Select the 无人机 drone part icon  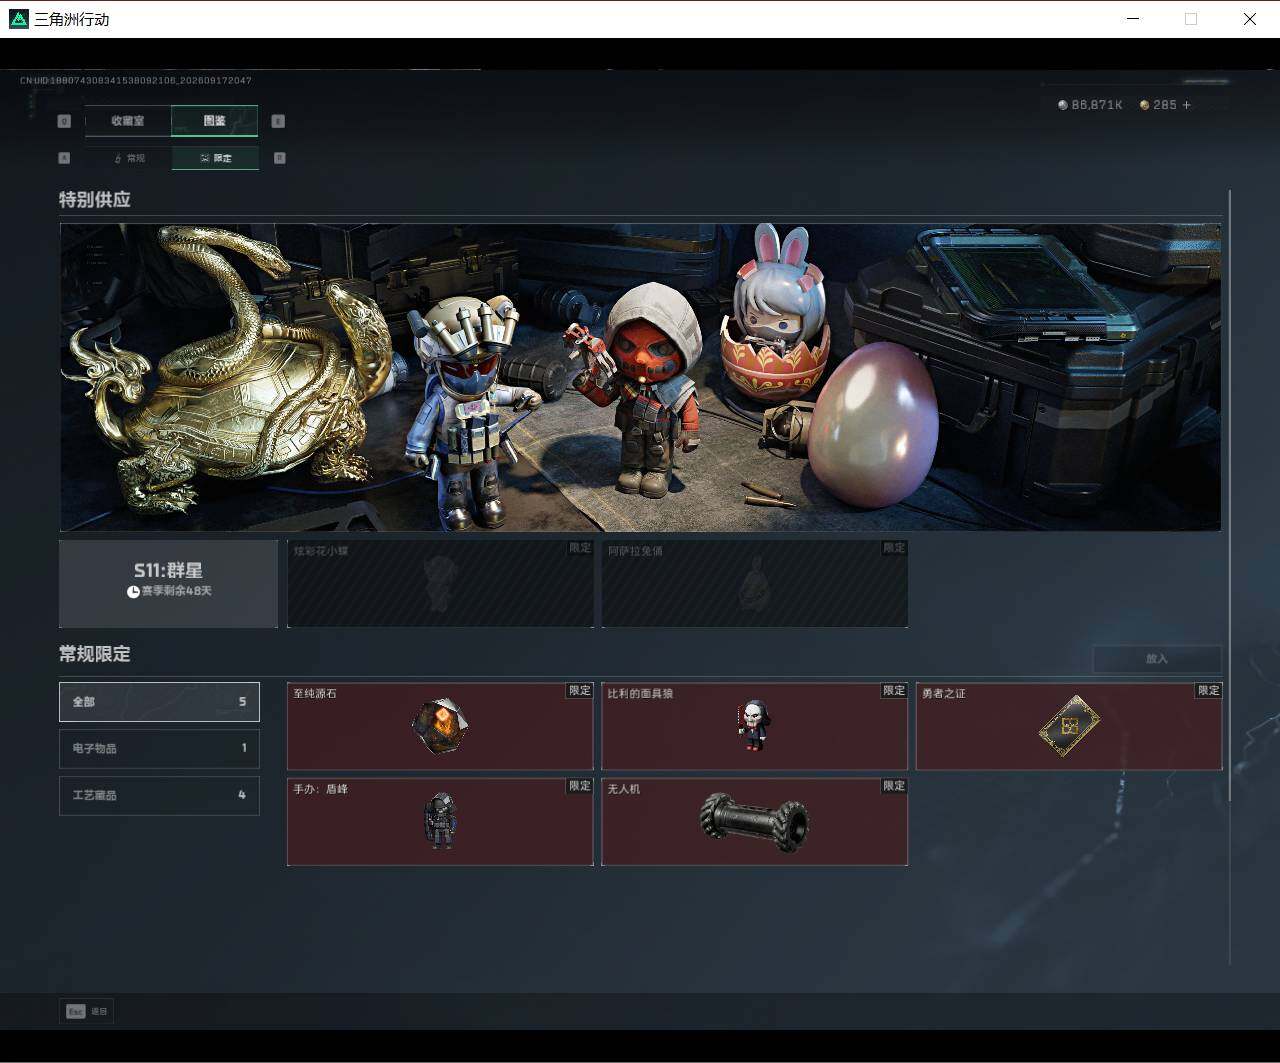(x=754, y=823)
